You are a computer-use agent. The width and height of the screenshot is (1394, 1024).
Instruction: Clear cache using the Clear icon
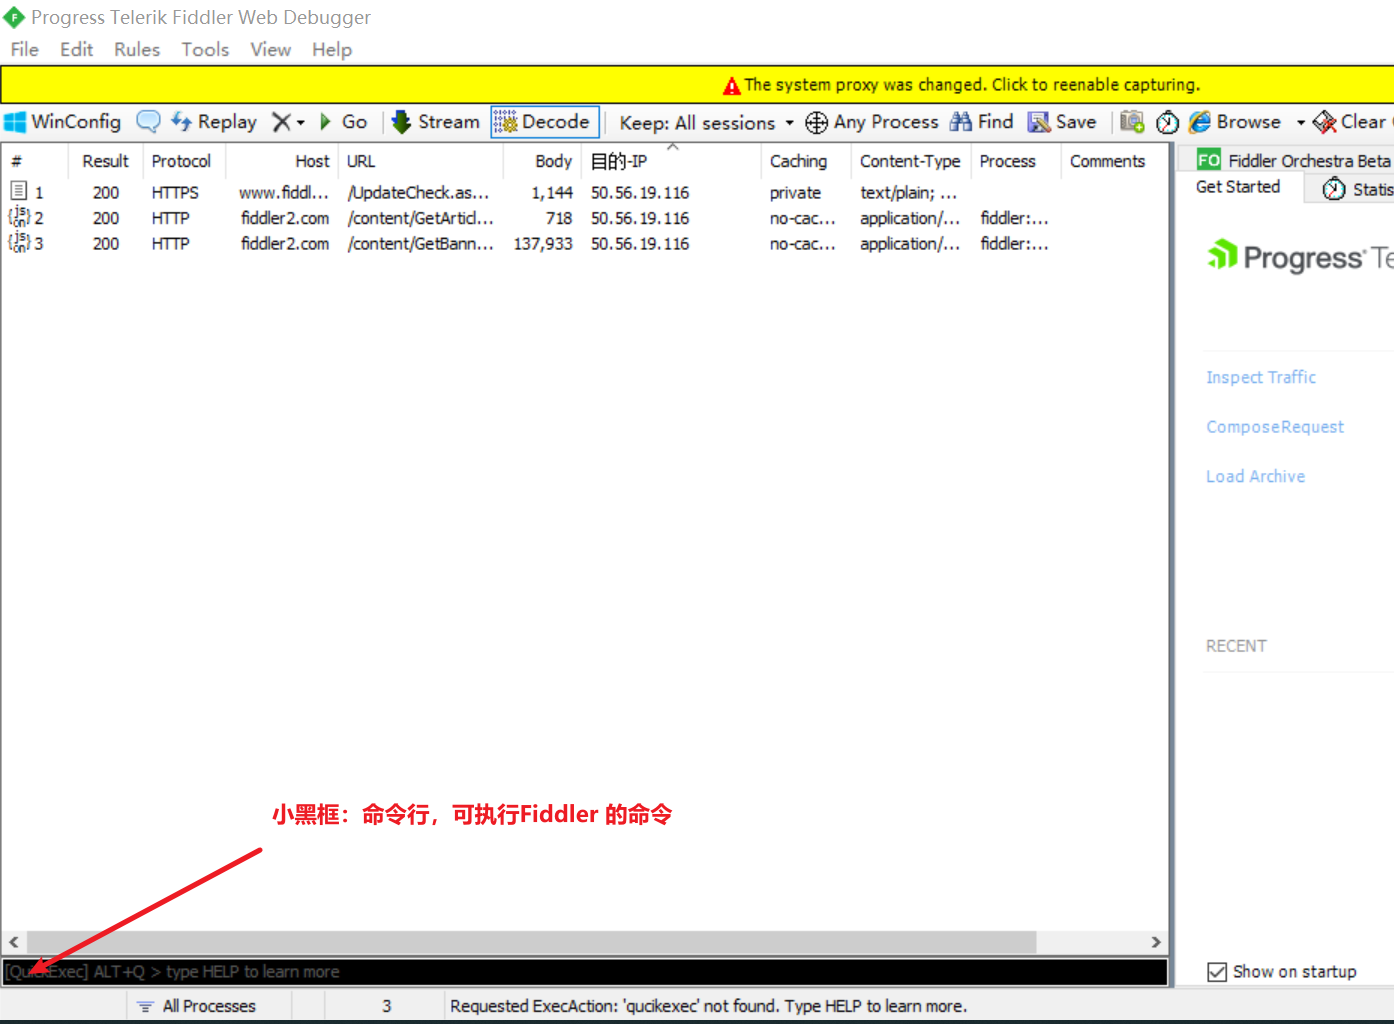pyautogui.click(x=1325, y=122)
